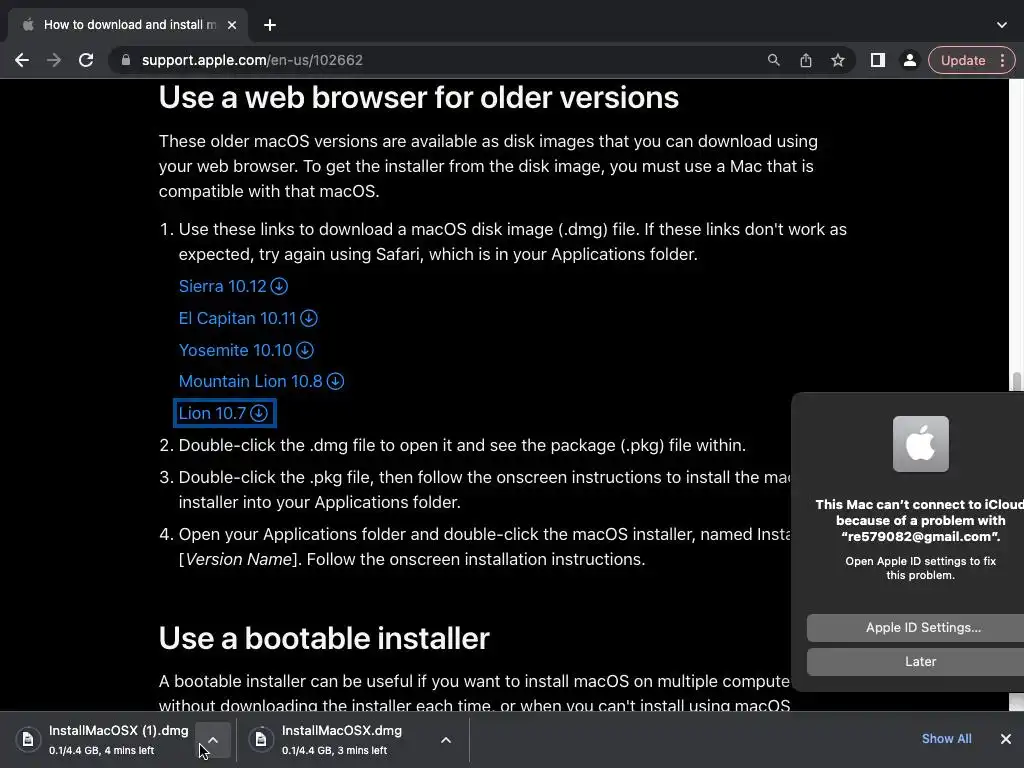Image resolution: width=1024 pixels, height=768 pixels.
Task: Click the forward navigation arrow
Action: pos(54,60)
